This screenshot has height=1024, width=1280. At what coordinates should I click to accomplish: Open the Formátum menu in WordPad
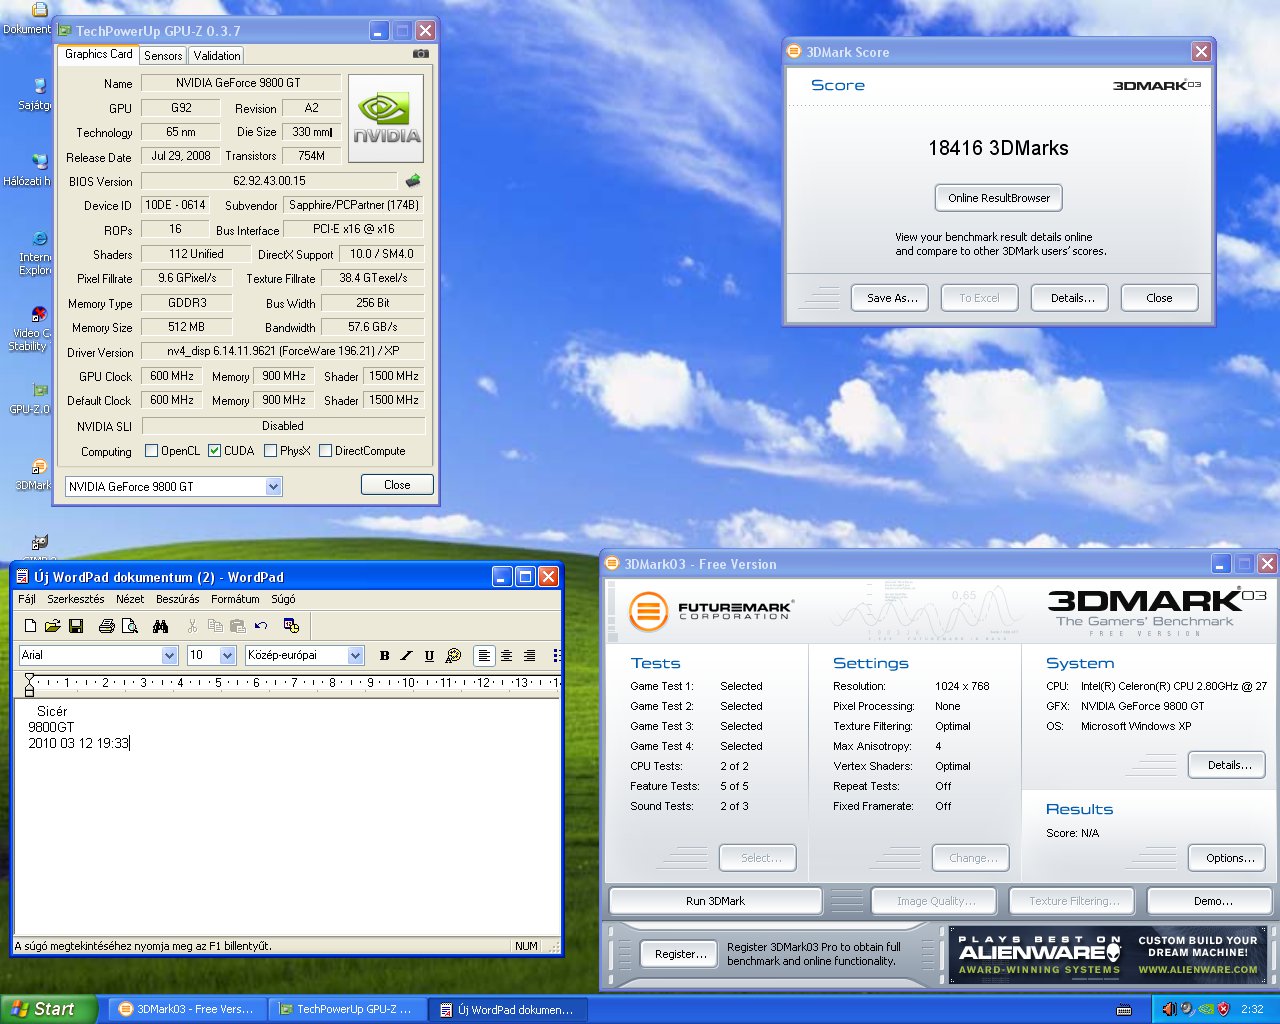235,599
